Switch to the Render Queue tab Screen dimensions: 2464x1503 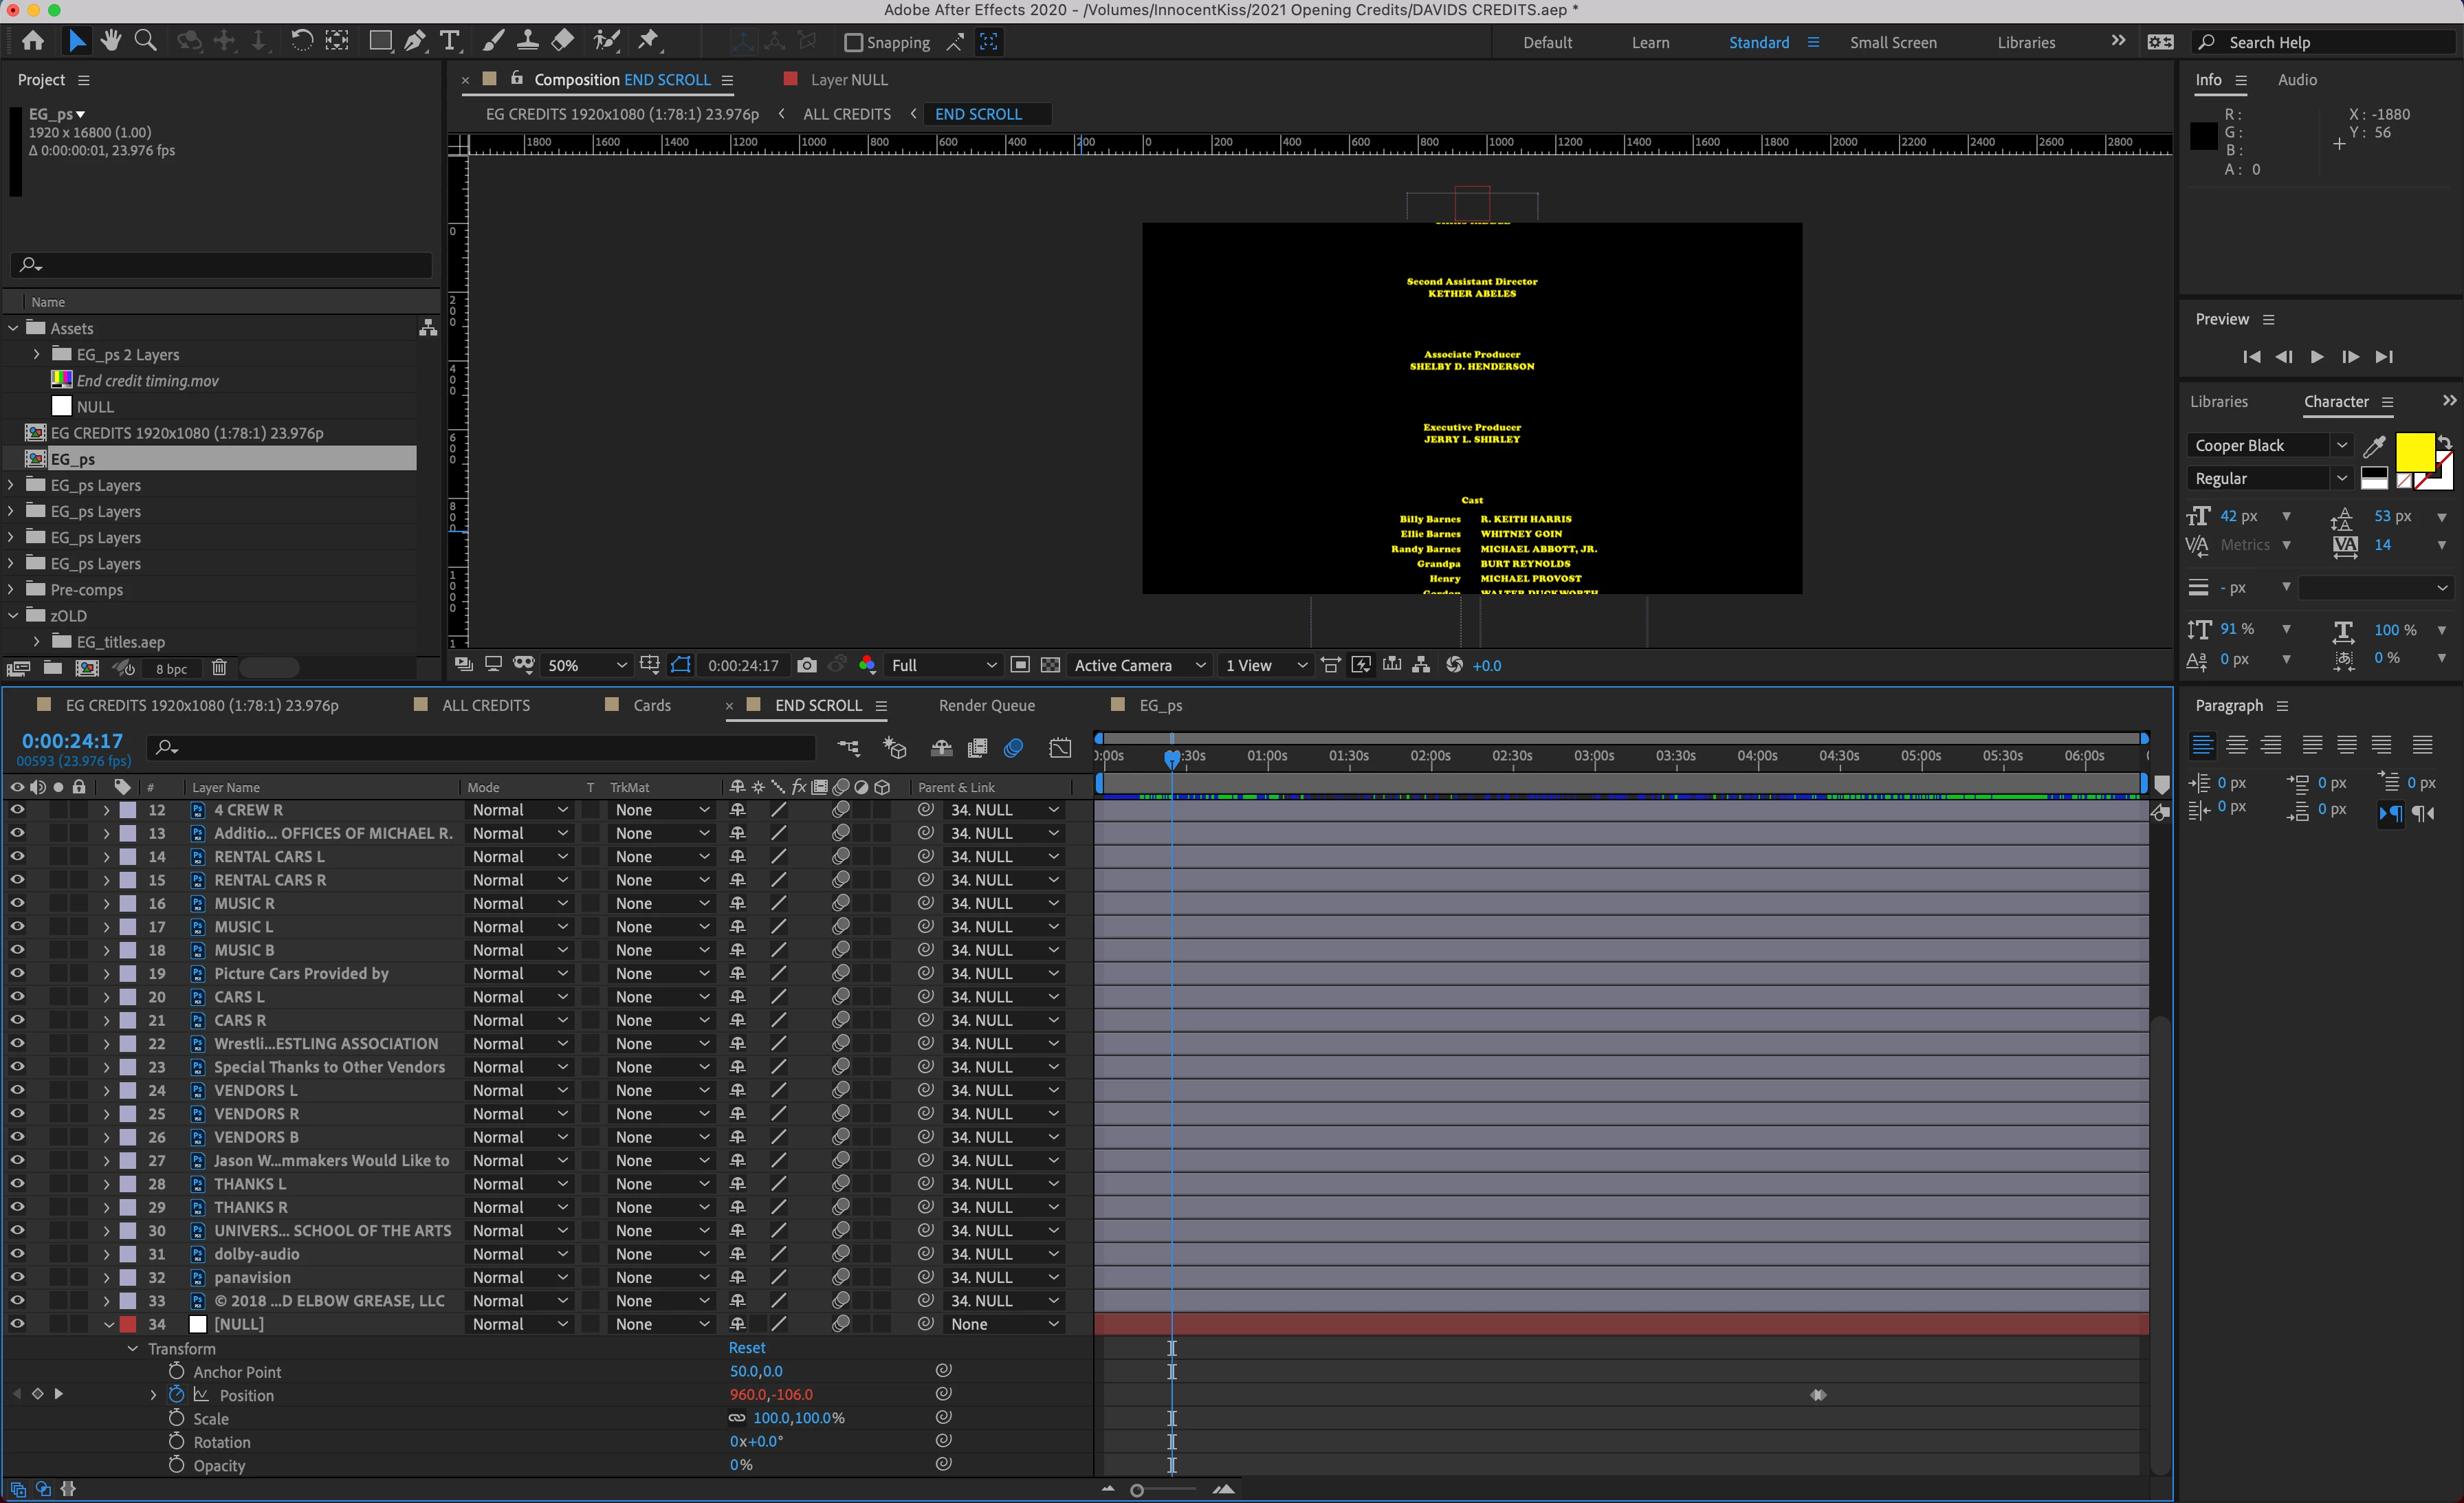tap(986, 705)
